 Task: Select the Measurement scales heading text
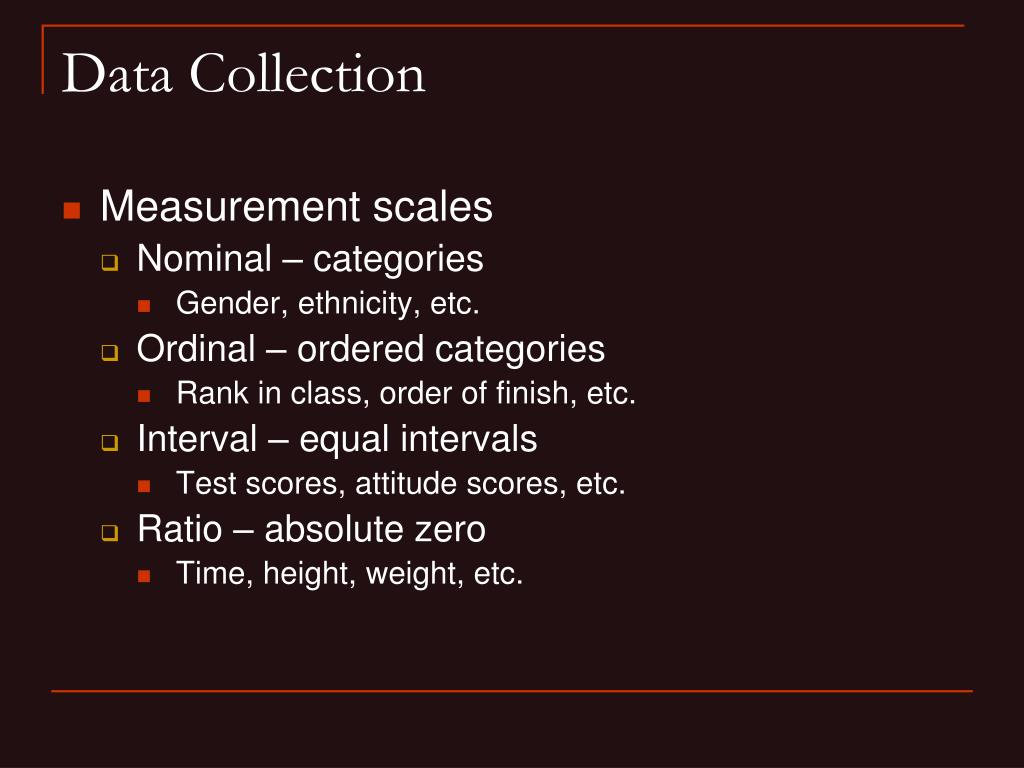pyautogui.click(x=296, y=207)
